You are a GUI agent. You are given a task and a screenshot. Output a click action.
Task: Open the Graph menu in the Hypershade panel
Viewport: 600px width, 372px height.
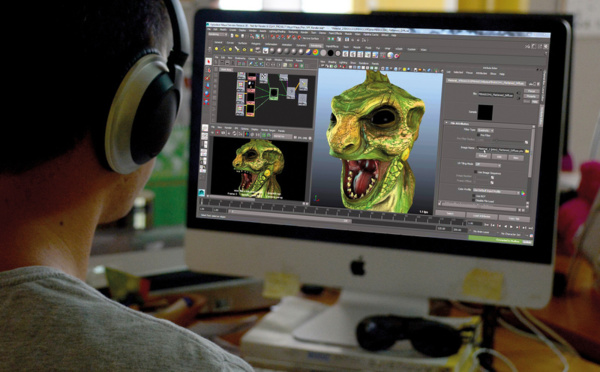pos(269,59)
